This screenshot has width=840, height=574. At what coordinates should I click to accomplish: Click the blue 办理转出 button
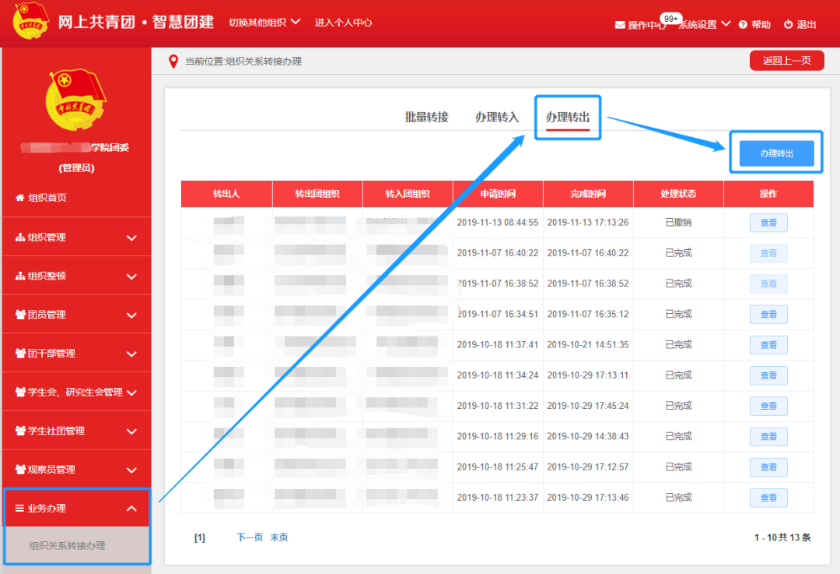[x=776, y=153]
